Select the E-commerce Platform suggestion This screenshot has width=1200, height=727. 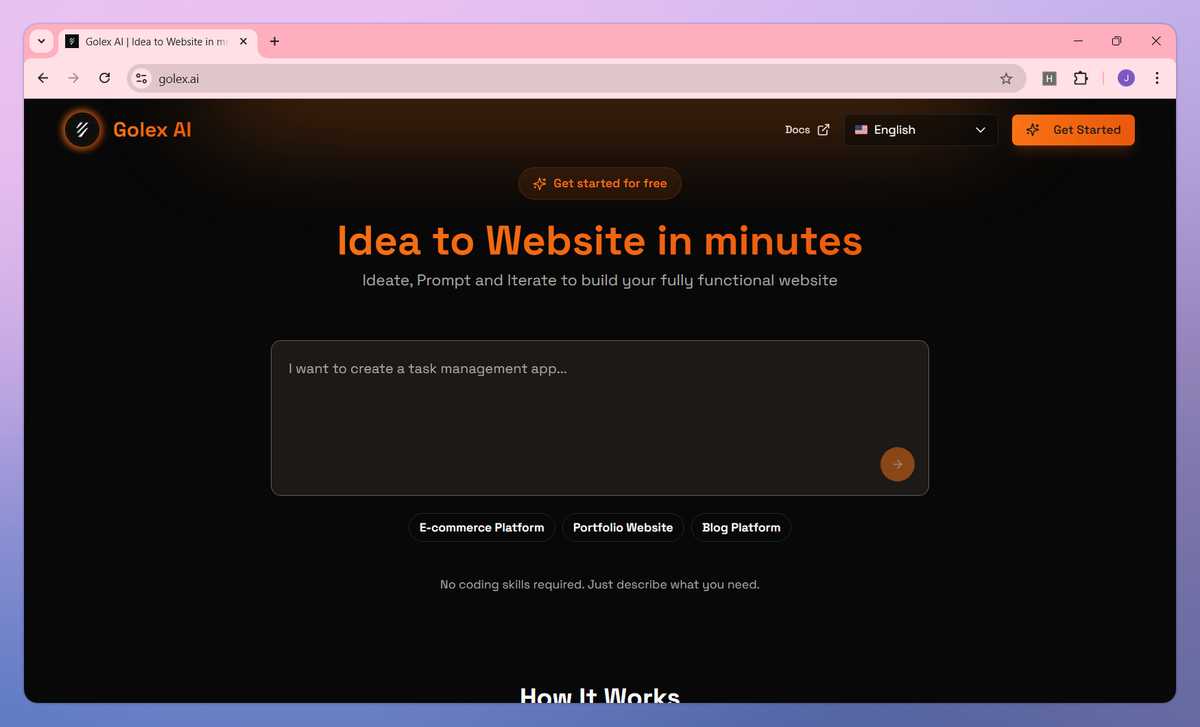pyautogui.click(x=481, y=527)
